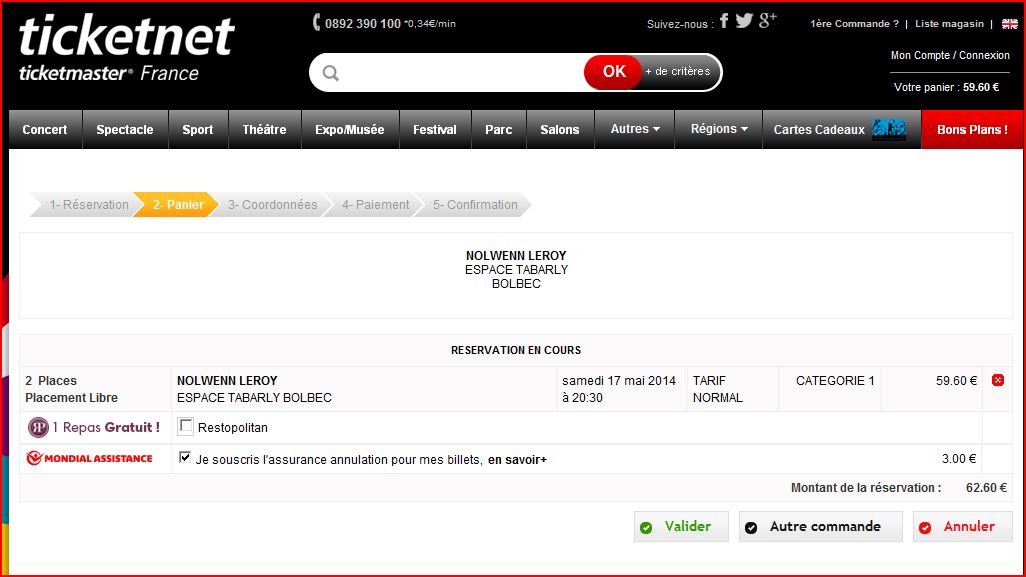Tick the Restopolitan checkbox

click(x=186, y=427)
